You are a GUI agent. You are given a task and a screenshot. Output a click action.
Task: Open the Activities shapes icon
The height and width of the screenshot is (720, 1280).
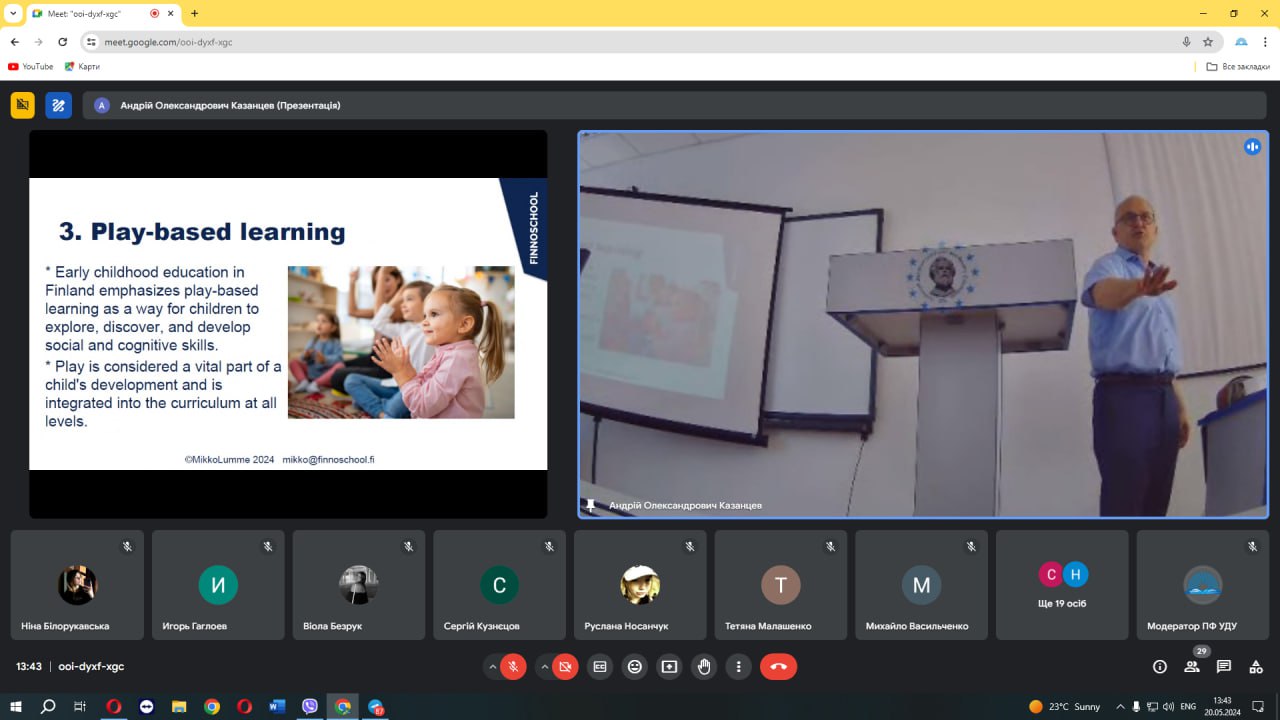[x=1256, y=667]
